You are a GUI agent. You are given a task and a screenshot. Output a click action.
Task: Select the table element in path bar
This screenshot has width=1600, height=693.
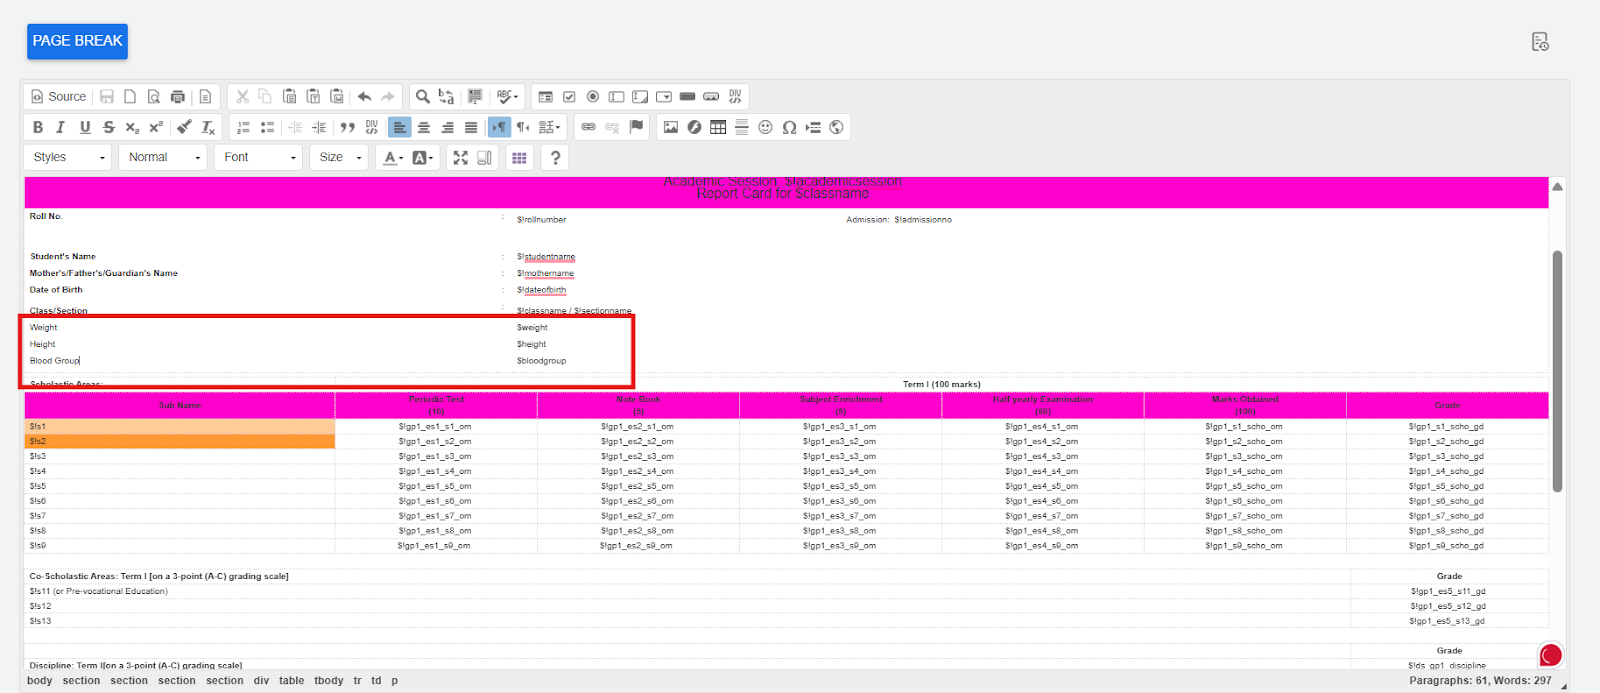[x=291, y=681]
